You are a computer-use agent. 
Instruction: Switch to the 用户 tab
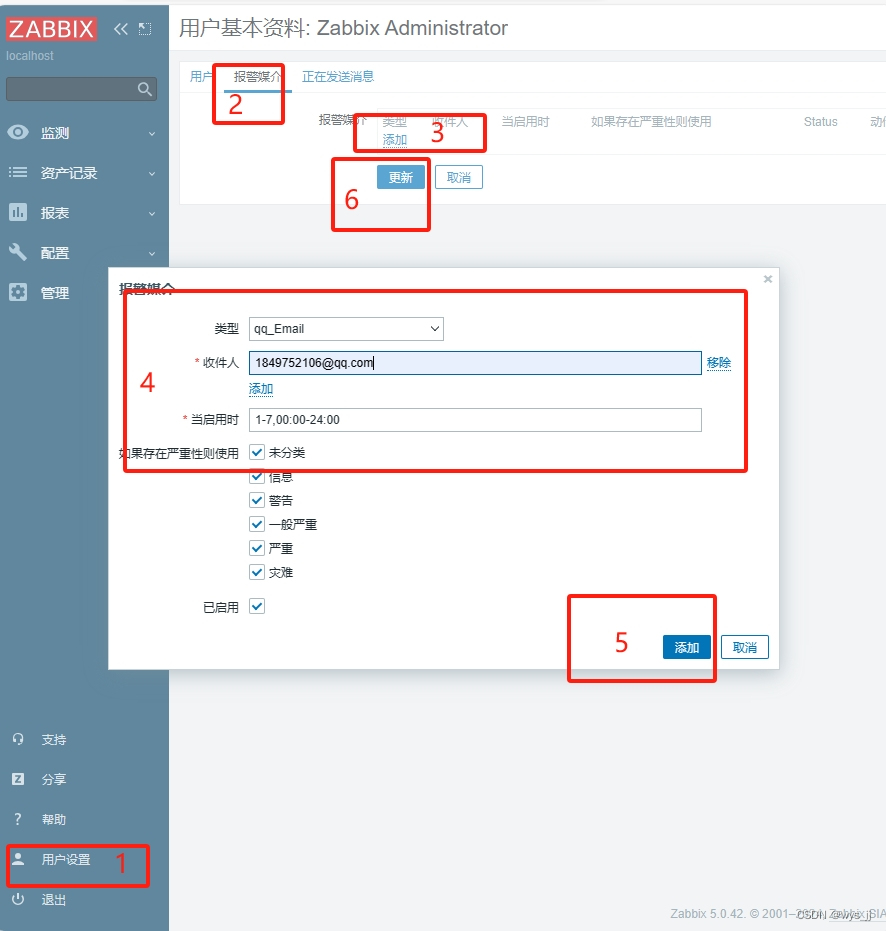pos(201,77)
